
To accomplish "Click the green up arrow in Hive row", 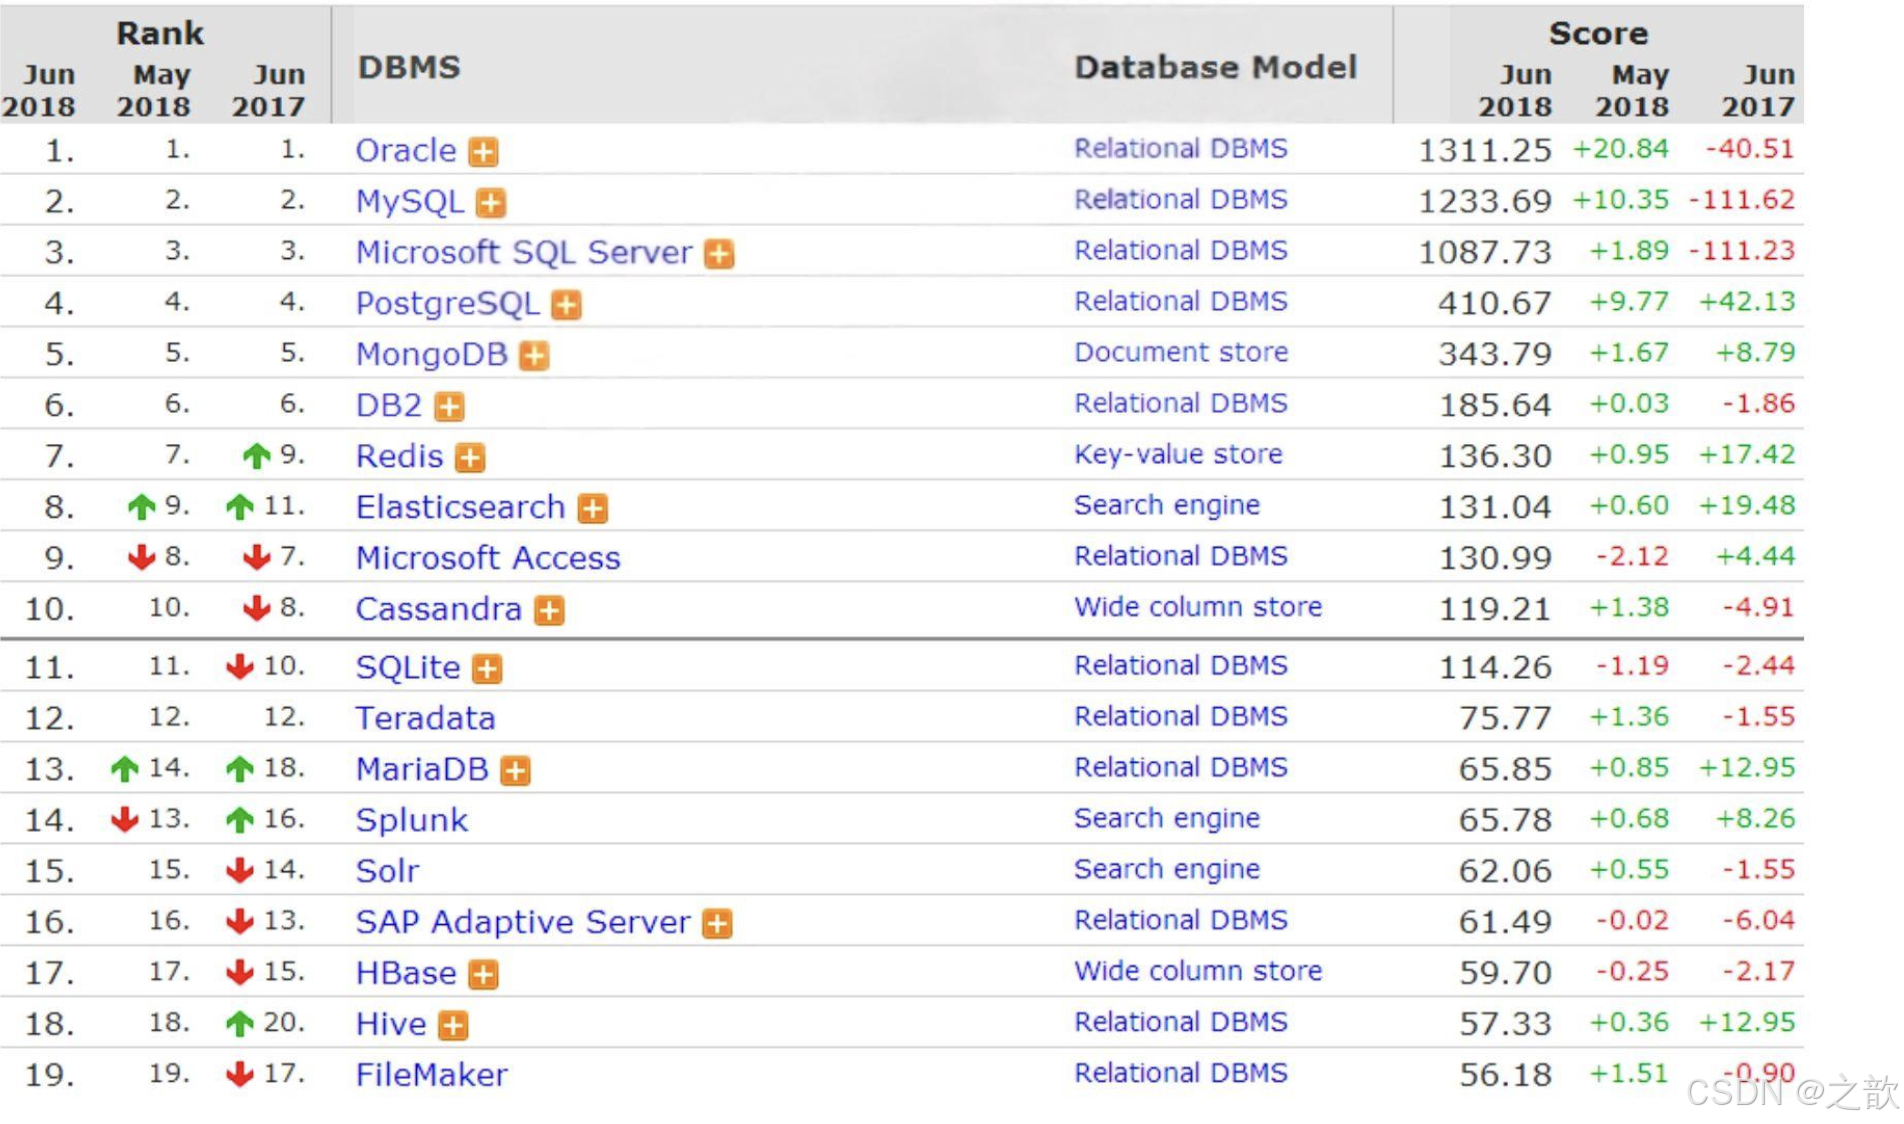I will [x=240, y=1023].
